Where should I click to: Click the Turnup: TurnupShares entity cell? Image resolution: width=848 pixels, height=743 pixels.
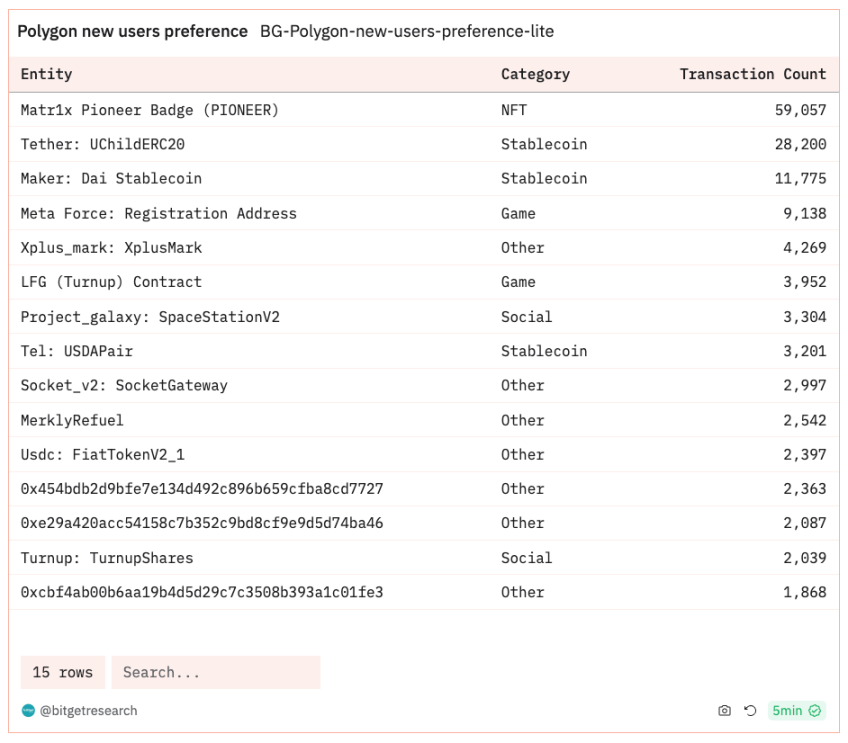pyautogui.click(x=107, y=558)
